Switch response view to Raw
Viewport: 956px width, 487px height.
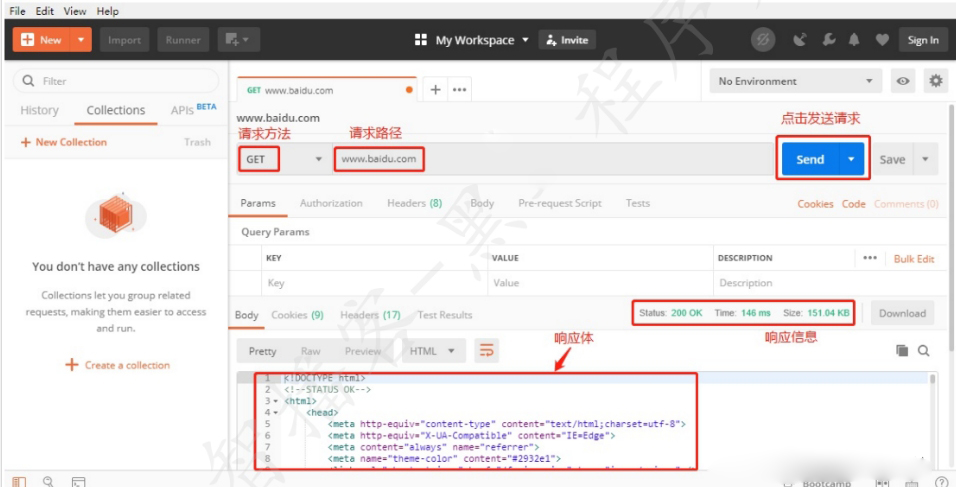(311, 351)
